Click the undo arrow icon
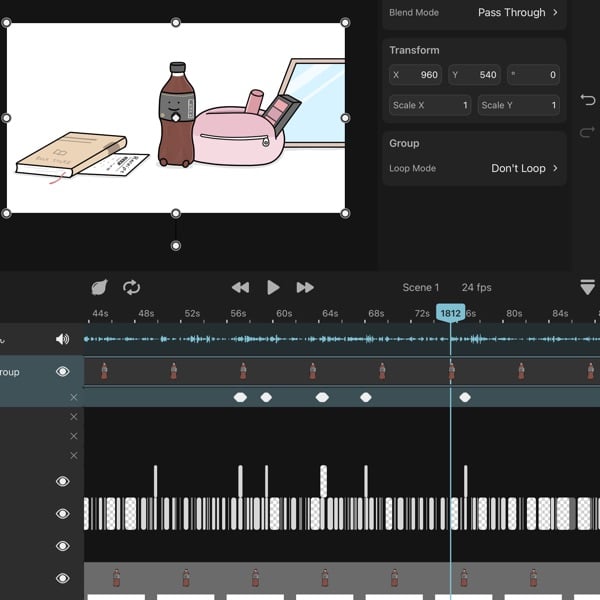This screenshot has width=600, height=600. pos(588,100)
